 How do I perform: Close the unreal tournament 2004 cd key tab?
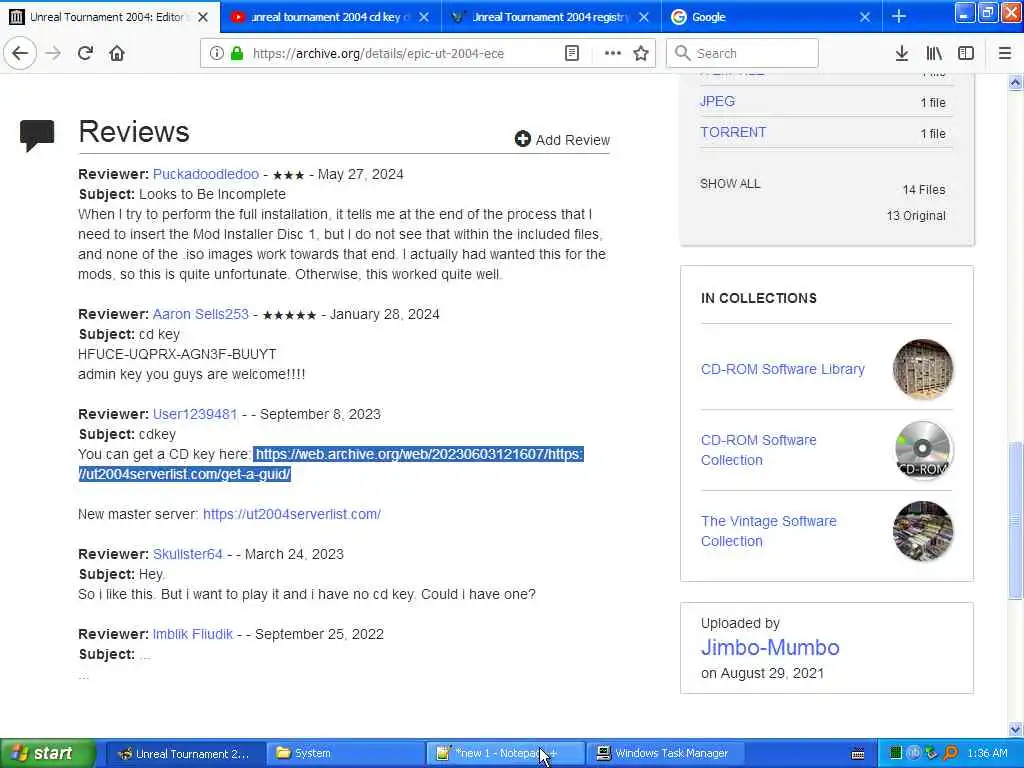[x=424, y=17]
